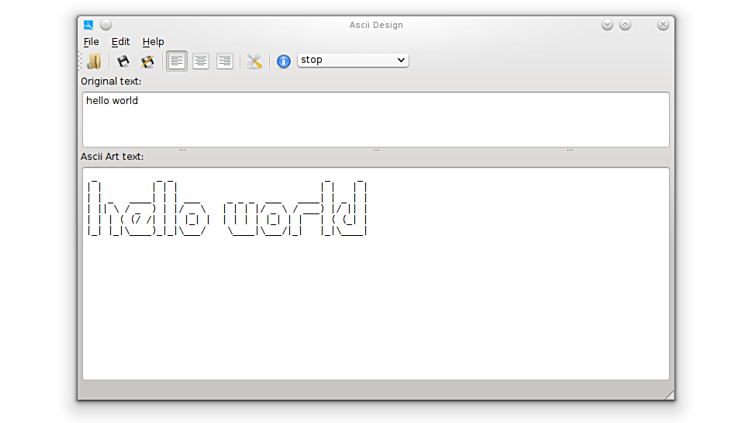Click the window resize grip in bottom corner

669,395
